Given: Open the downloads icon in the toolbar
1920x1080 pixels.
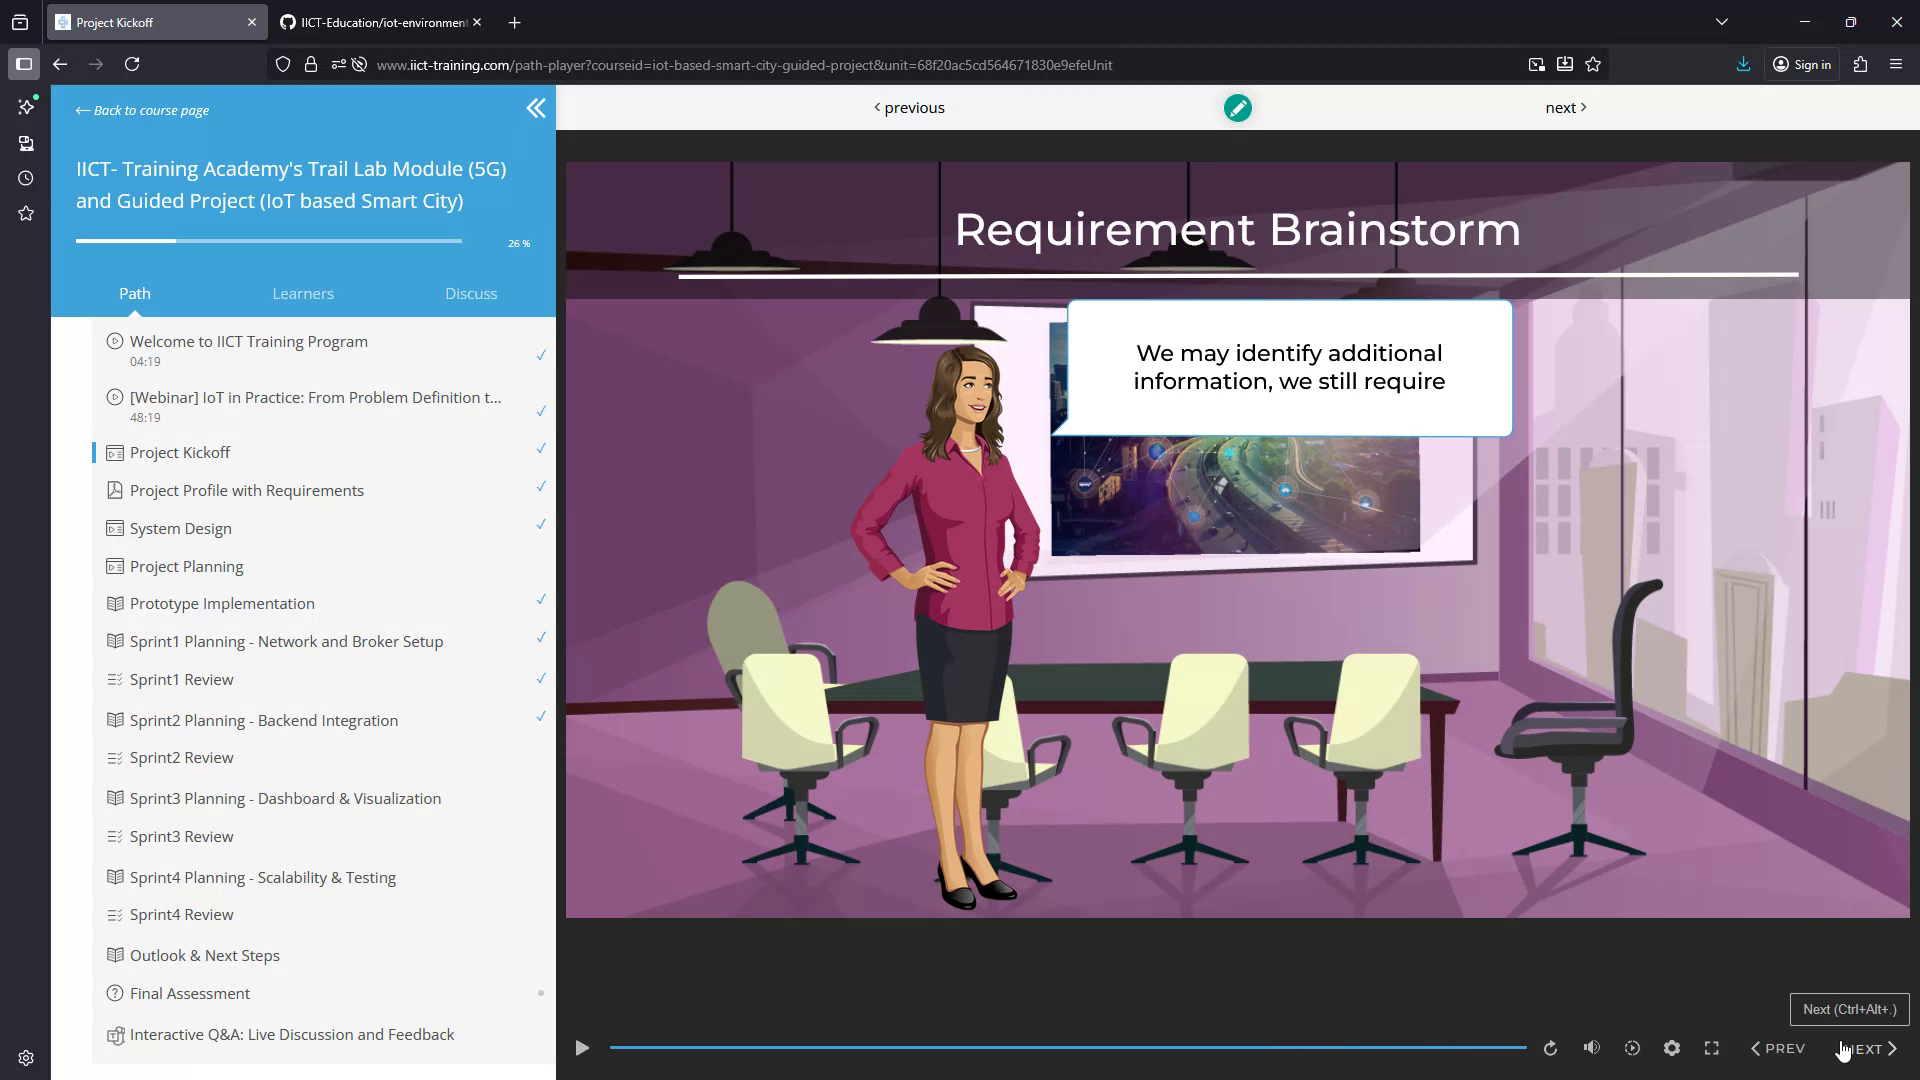Looking at the screenshot, I should click(1743, 64).
